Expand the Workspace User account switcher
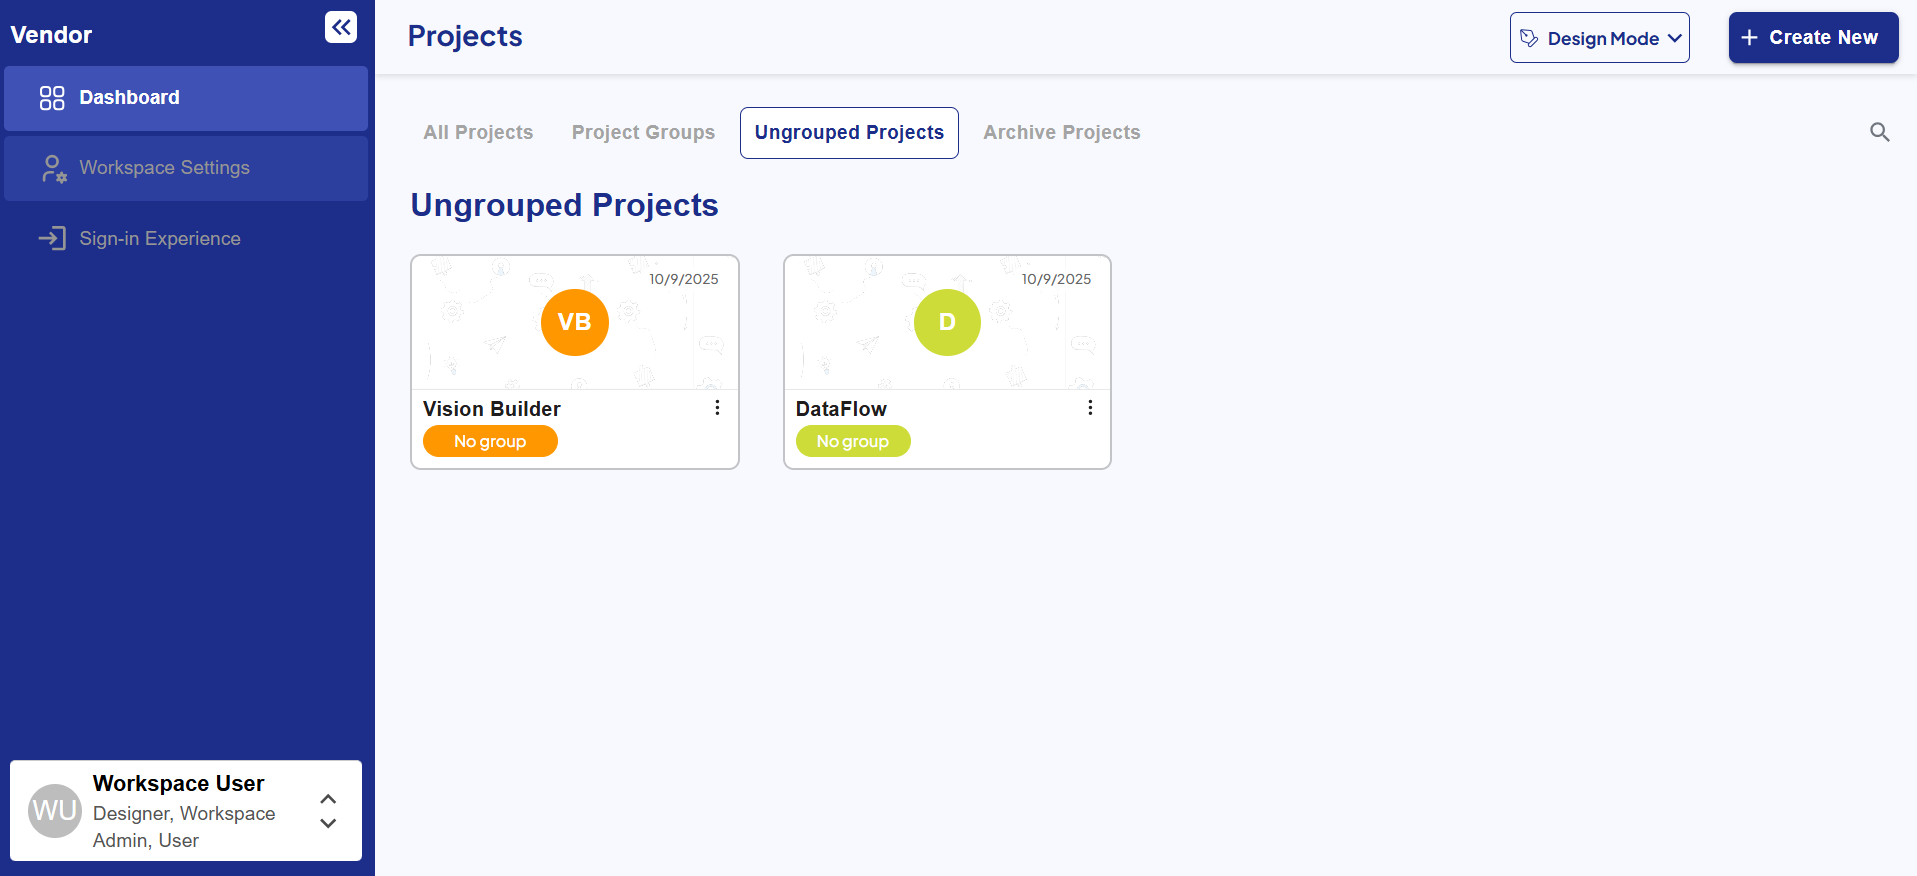The image size is (1917, 876). [x=328, y=811]
